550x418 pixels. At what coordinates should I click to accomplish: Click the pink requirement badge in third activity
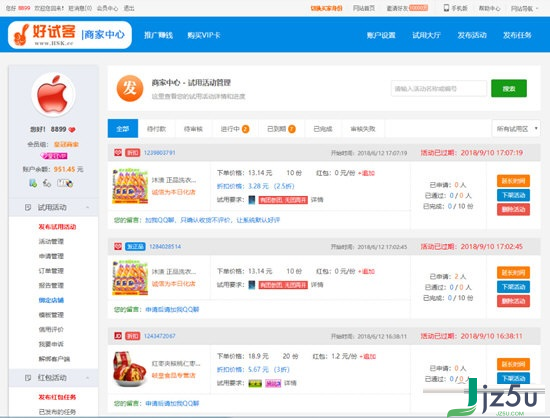273,383
